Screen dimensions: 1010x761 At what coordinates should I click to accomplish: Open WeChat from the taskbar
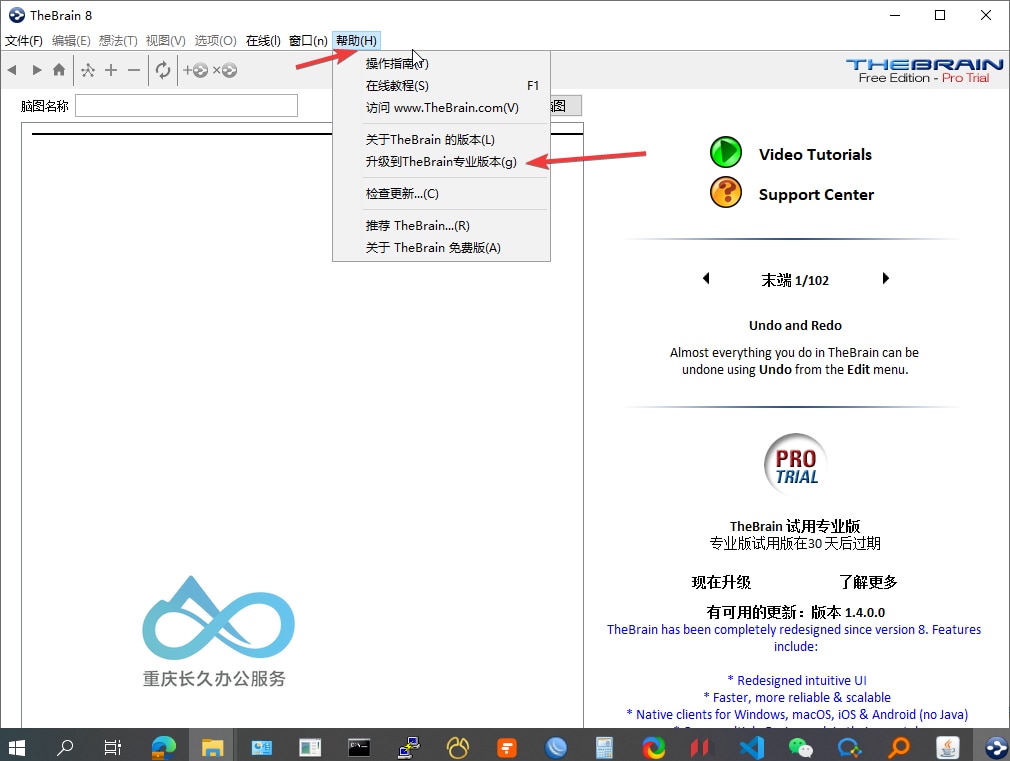pyautogui.click(x=801, y=747)
